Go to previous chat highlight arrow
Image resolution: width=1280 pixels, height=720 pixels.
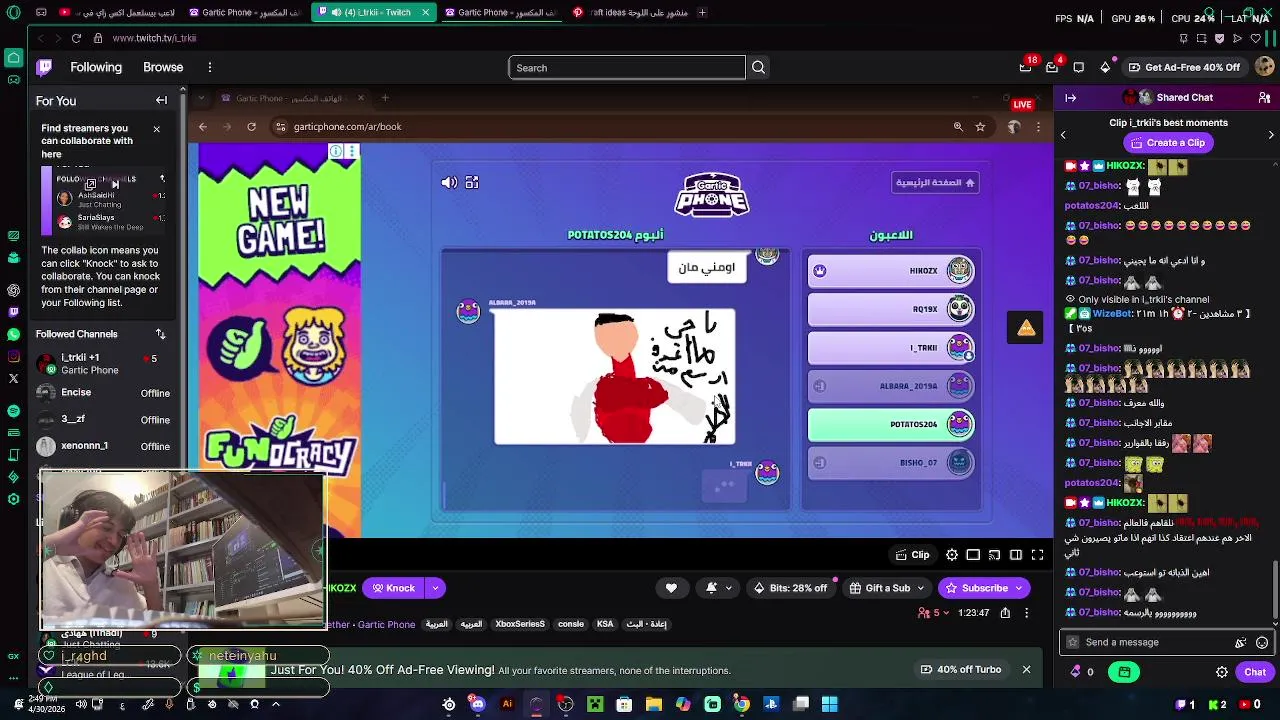[1063, 134]
